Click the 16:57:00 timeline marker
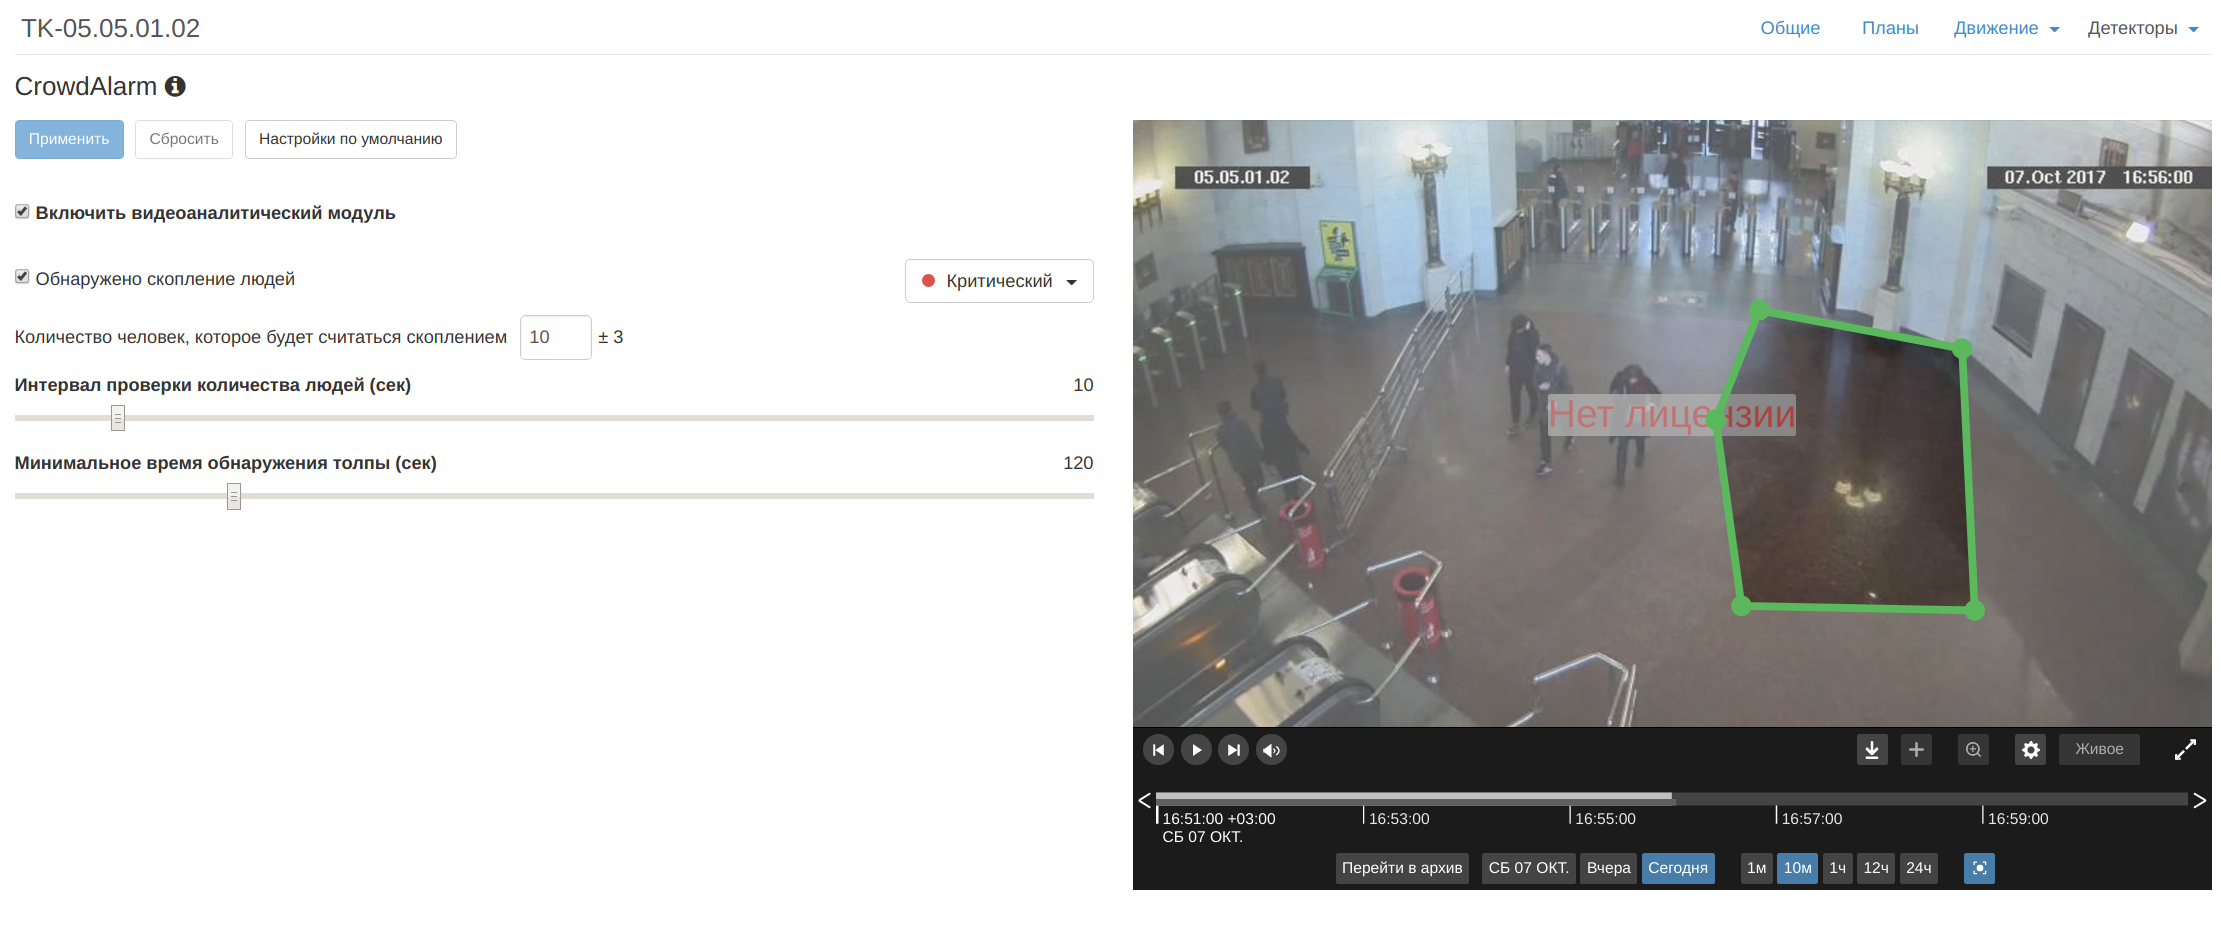 (x=1811, y=818)
